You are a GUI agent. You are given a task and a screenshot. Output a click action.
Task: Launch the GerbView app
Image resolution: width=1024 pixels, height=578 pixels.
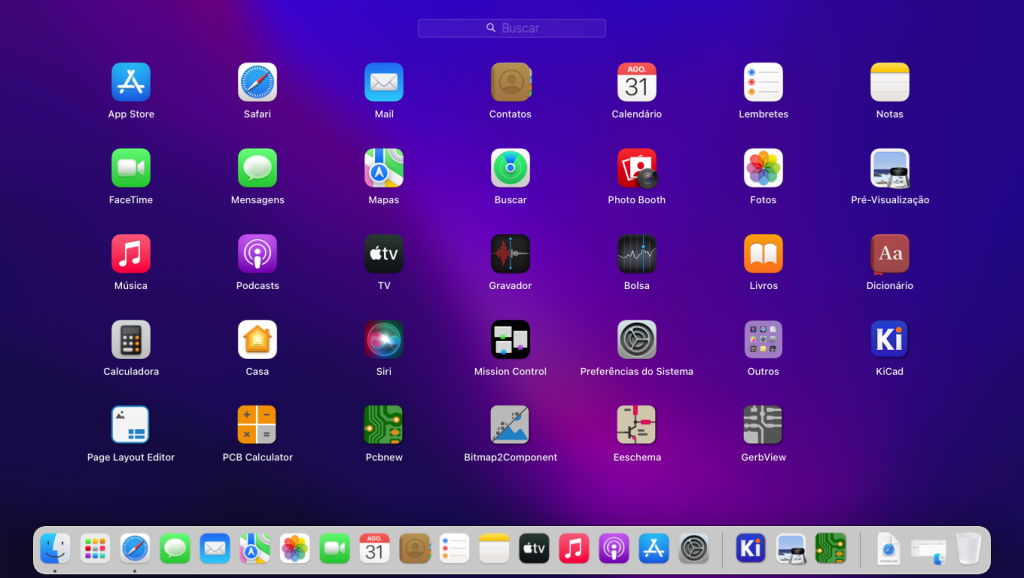click(x=763, y=425)
